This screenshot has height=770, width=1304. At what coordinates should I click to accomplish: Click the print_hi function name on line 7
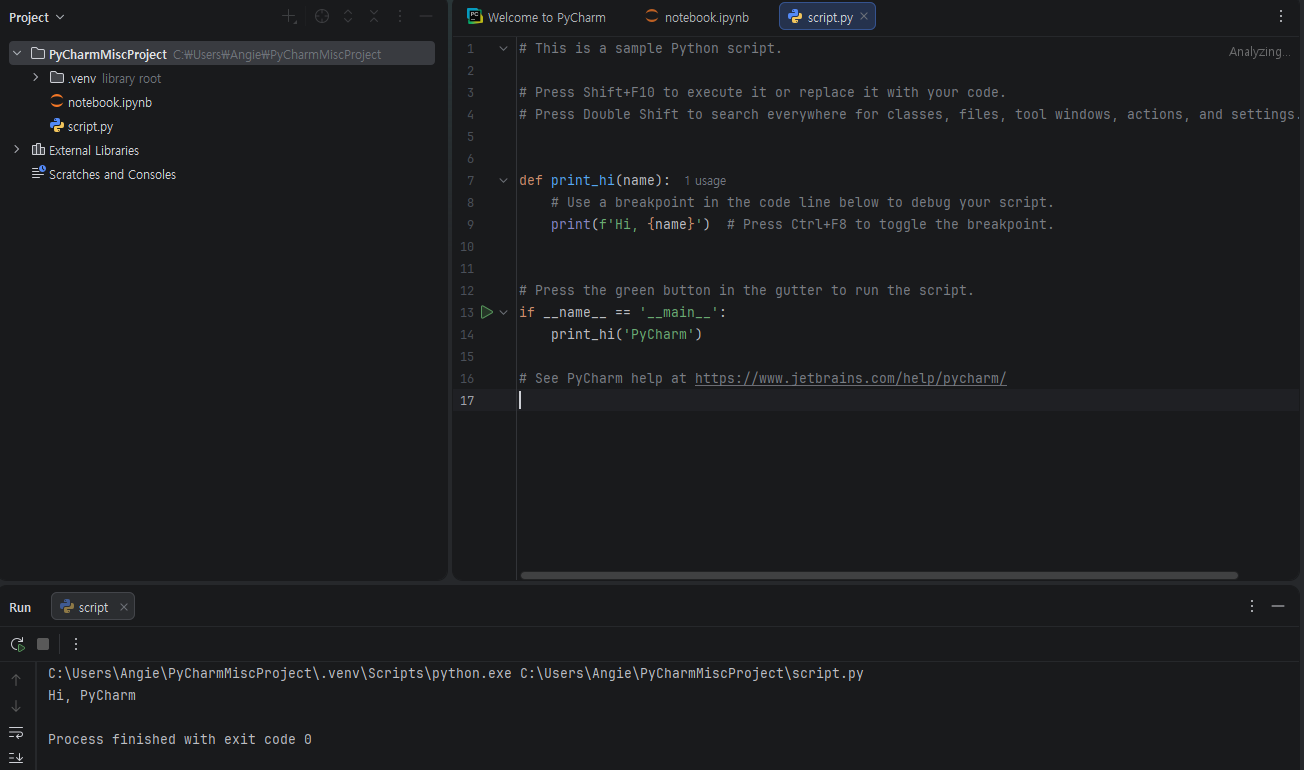583,180
